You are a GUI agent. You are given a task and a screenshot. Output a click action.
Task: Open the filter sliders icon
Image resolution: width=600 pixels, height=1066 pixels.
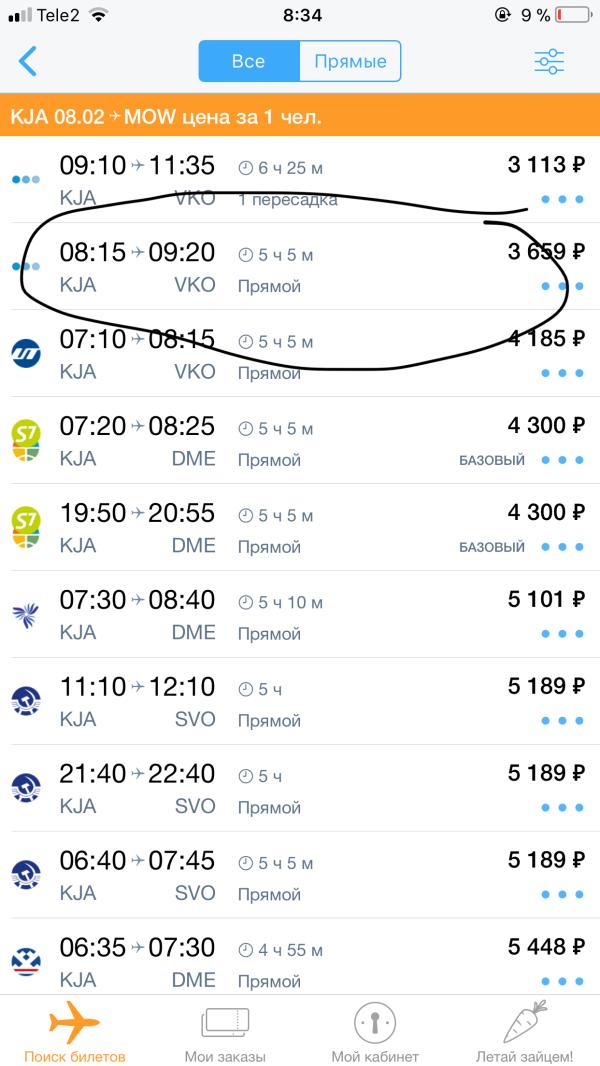coord(549,62)
